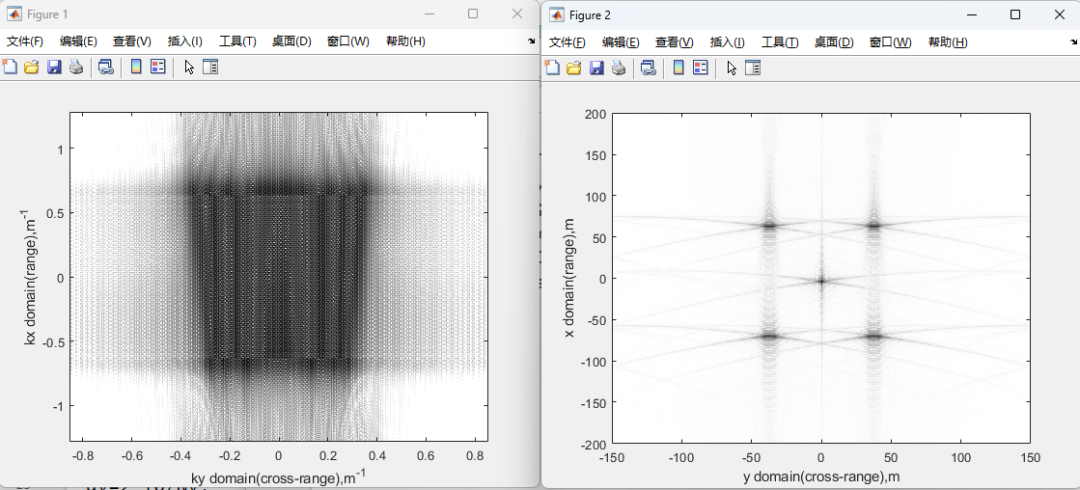Screen dimensions: 1080x490
Task: Close the Figure 2 window
Action: point(1059,14)
